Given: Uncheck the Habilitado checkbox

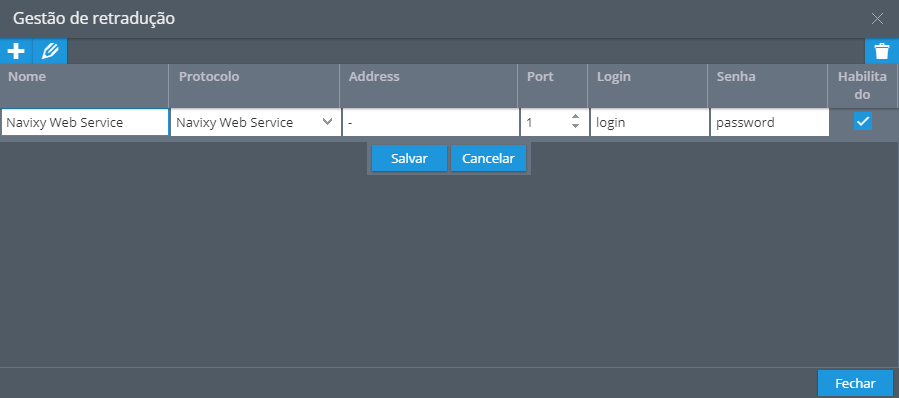Looking at the screenshot, I should click(x=863, y=121).
